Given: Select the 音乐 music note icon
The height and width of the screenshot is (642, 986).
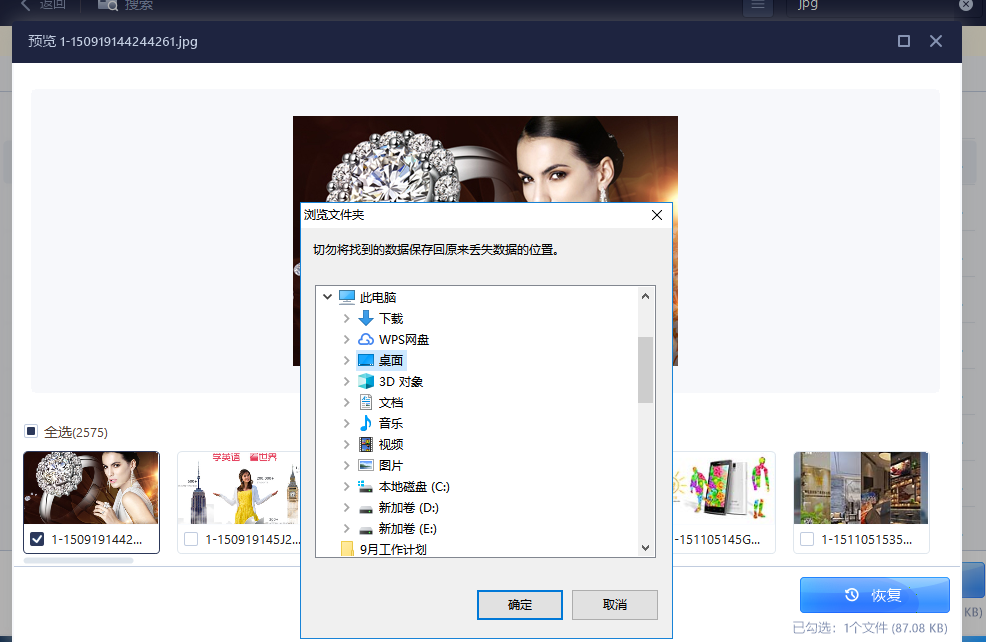Looking at the screenshot, I should (366, 423).
